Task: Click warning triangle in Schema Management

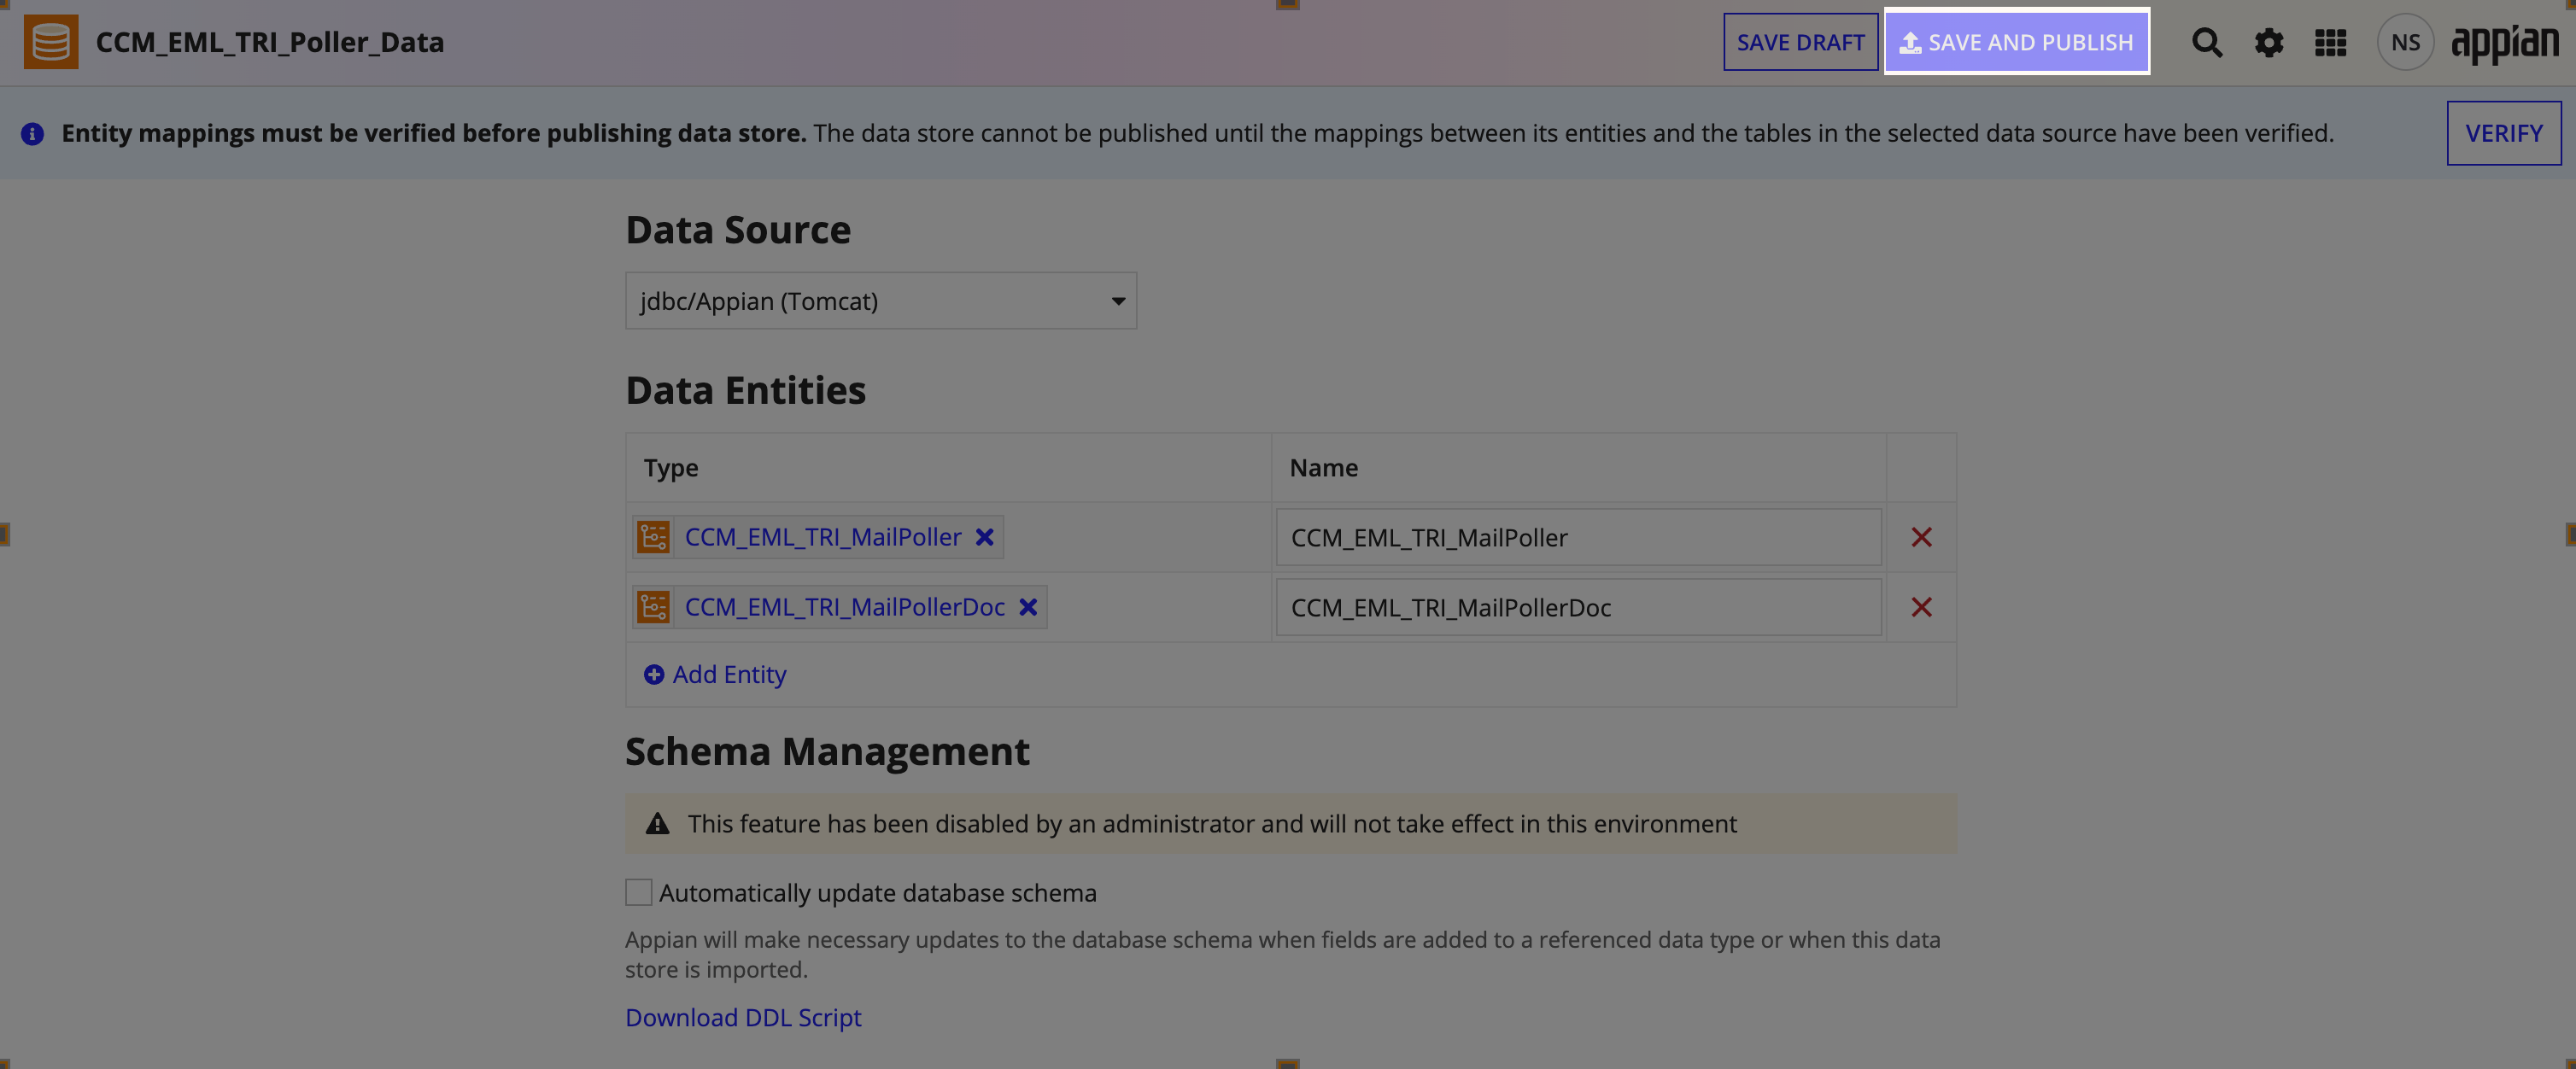Action: [x=657, y=823]
